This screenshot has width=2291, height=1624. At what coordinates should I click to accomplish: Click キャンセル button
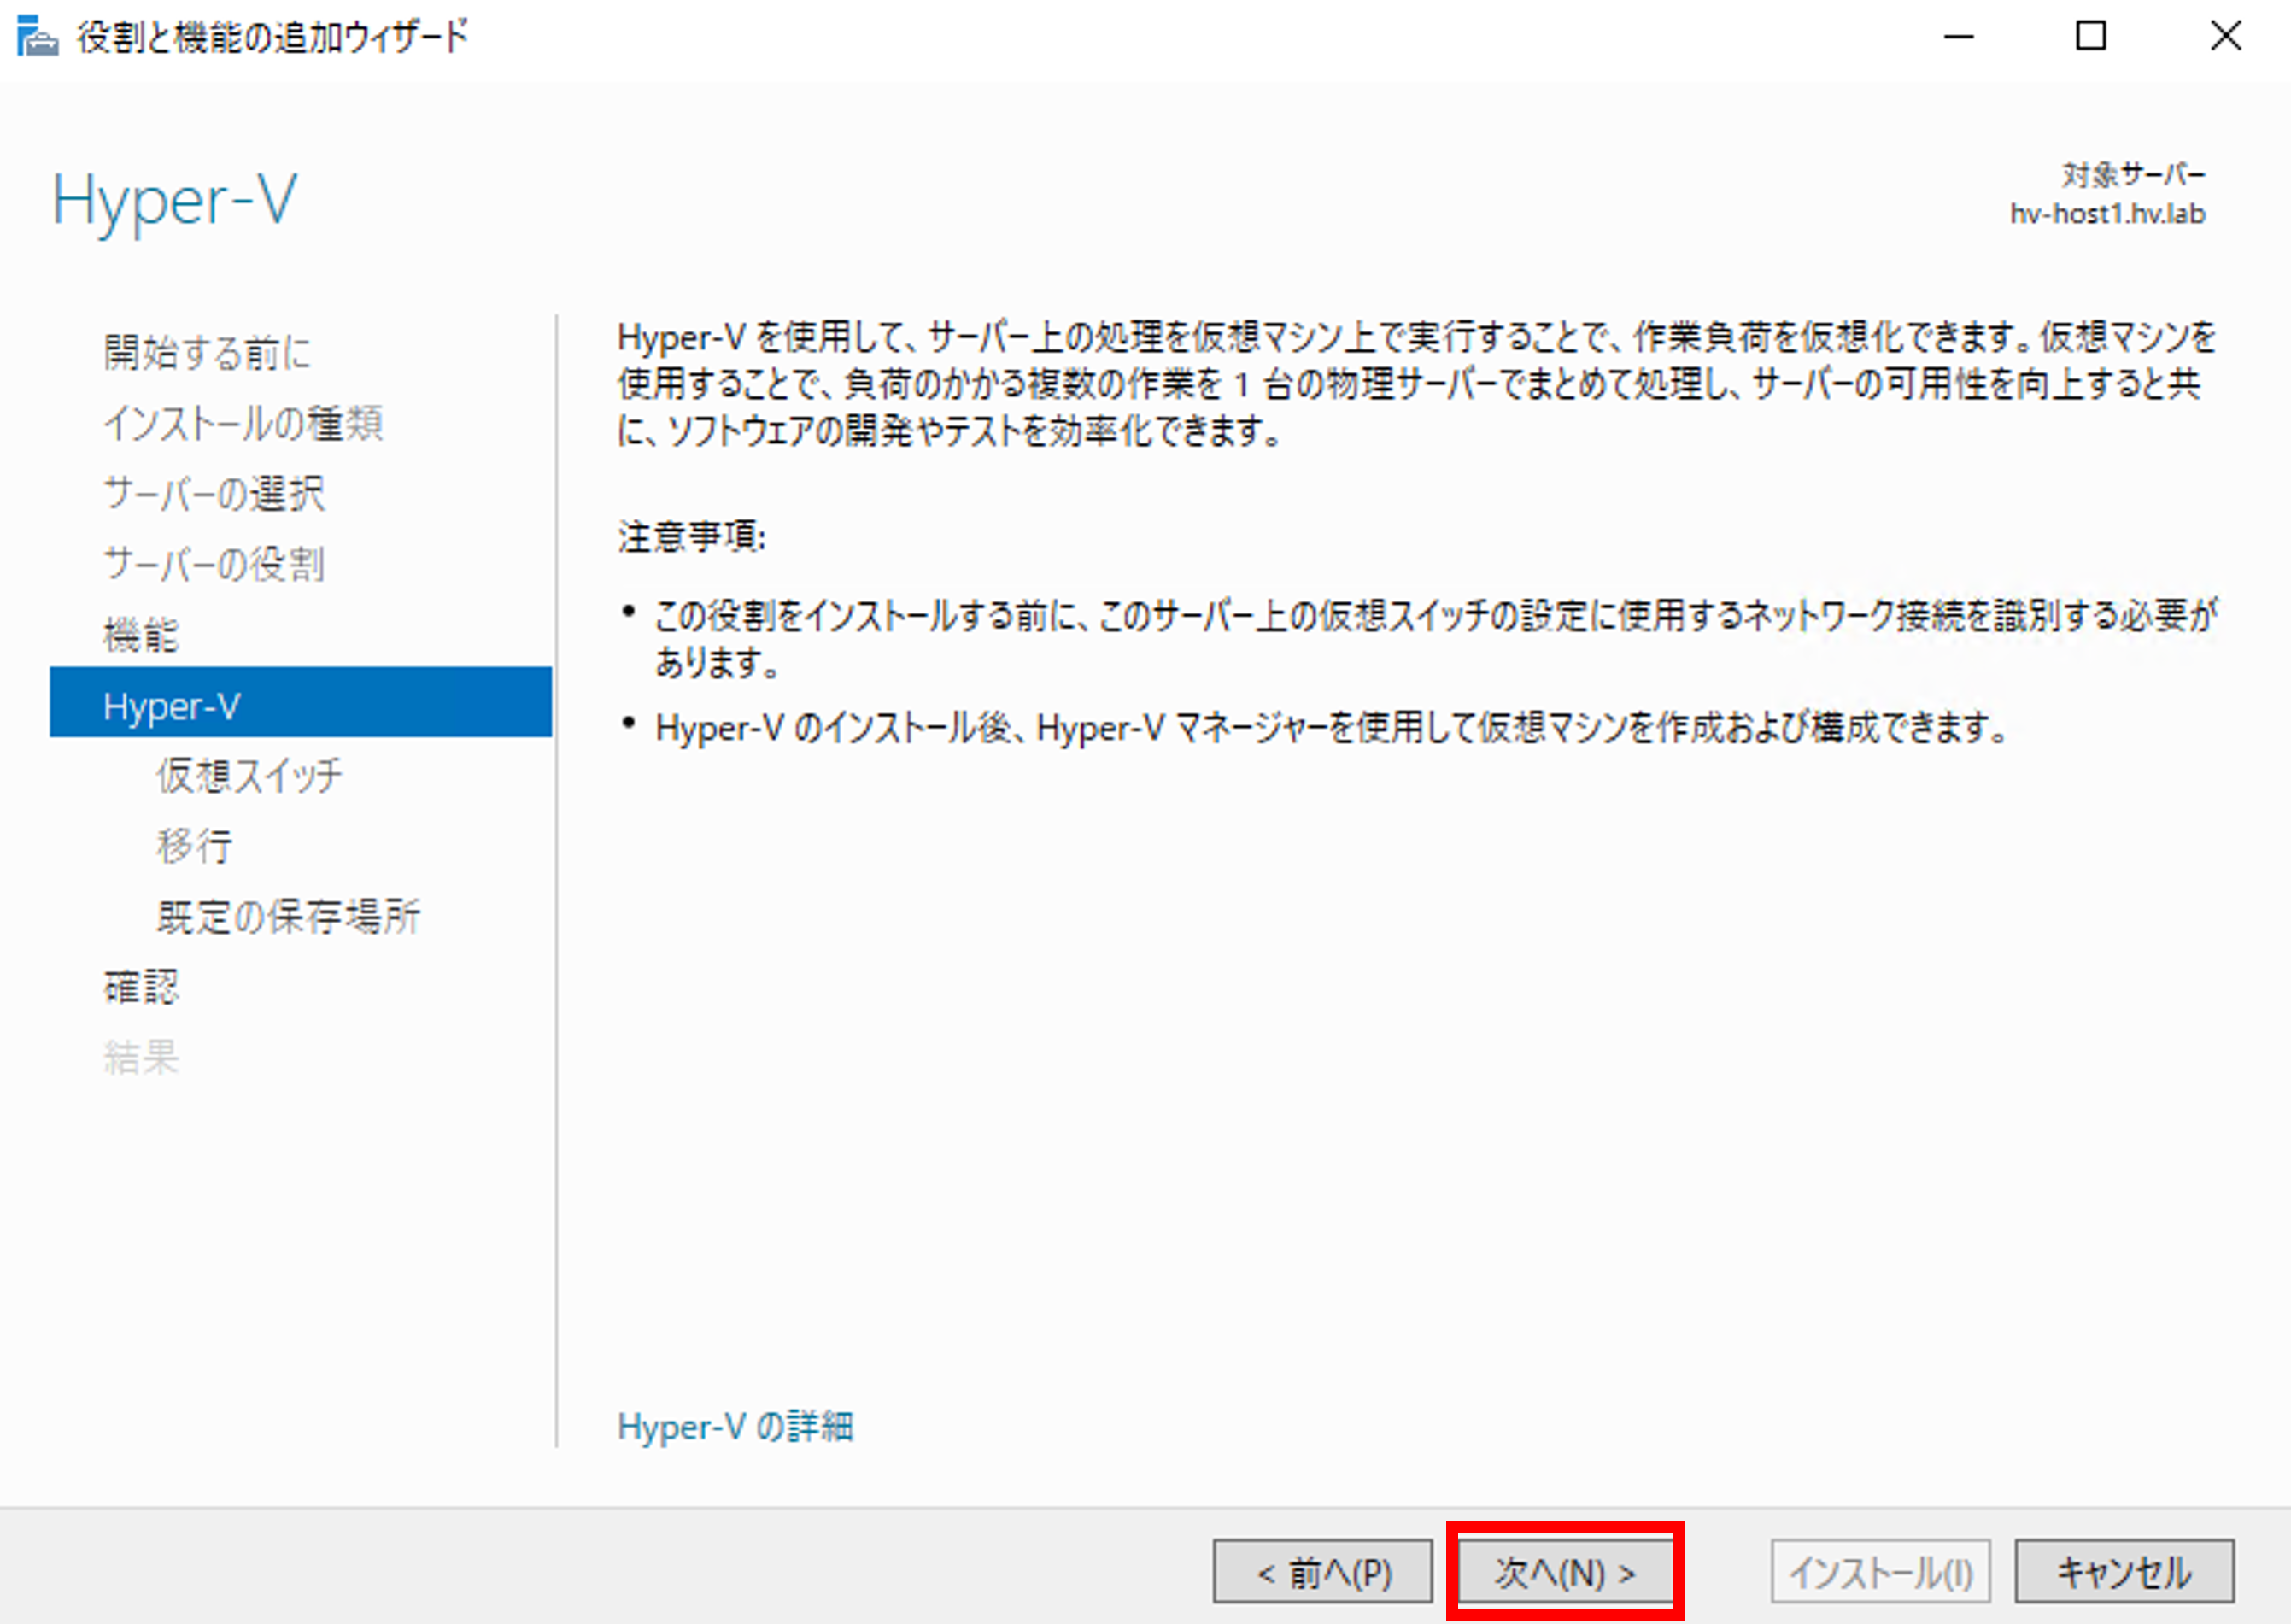click(2124, 1571)
